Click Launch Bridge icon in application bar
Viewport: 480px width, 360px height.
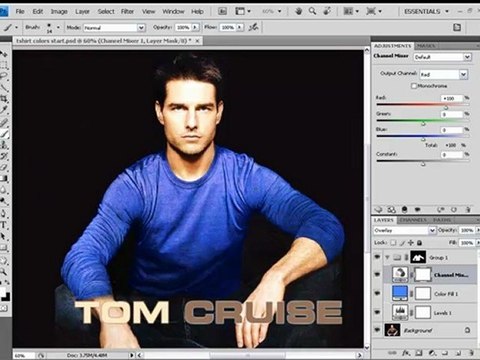(x=222, y=11)
